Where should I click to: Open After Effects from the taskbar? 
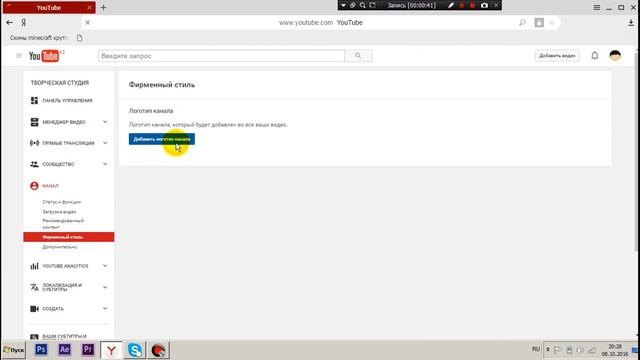click(x=64, y=350)
